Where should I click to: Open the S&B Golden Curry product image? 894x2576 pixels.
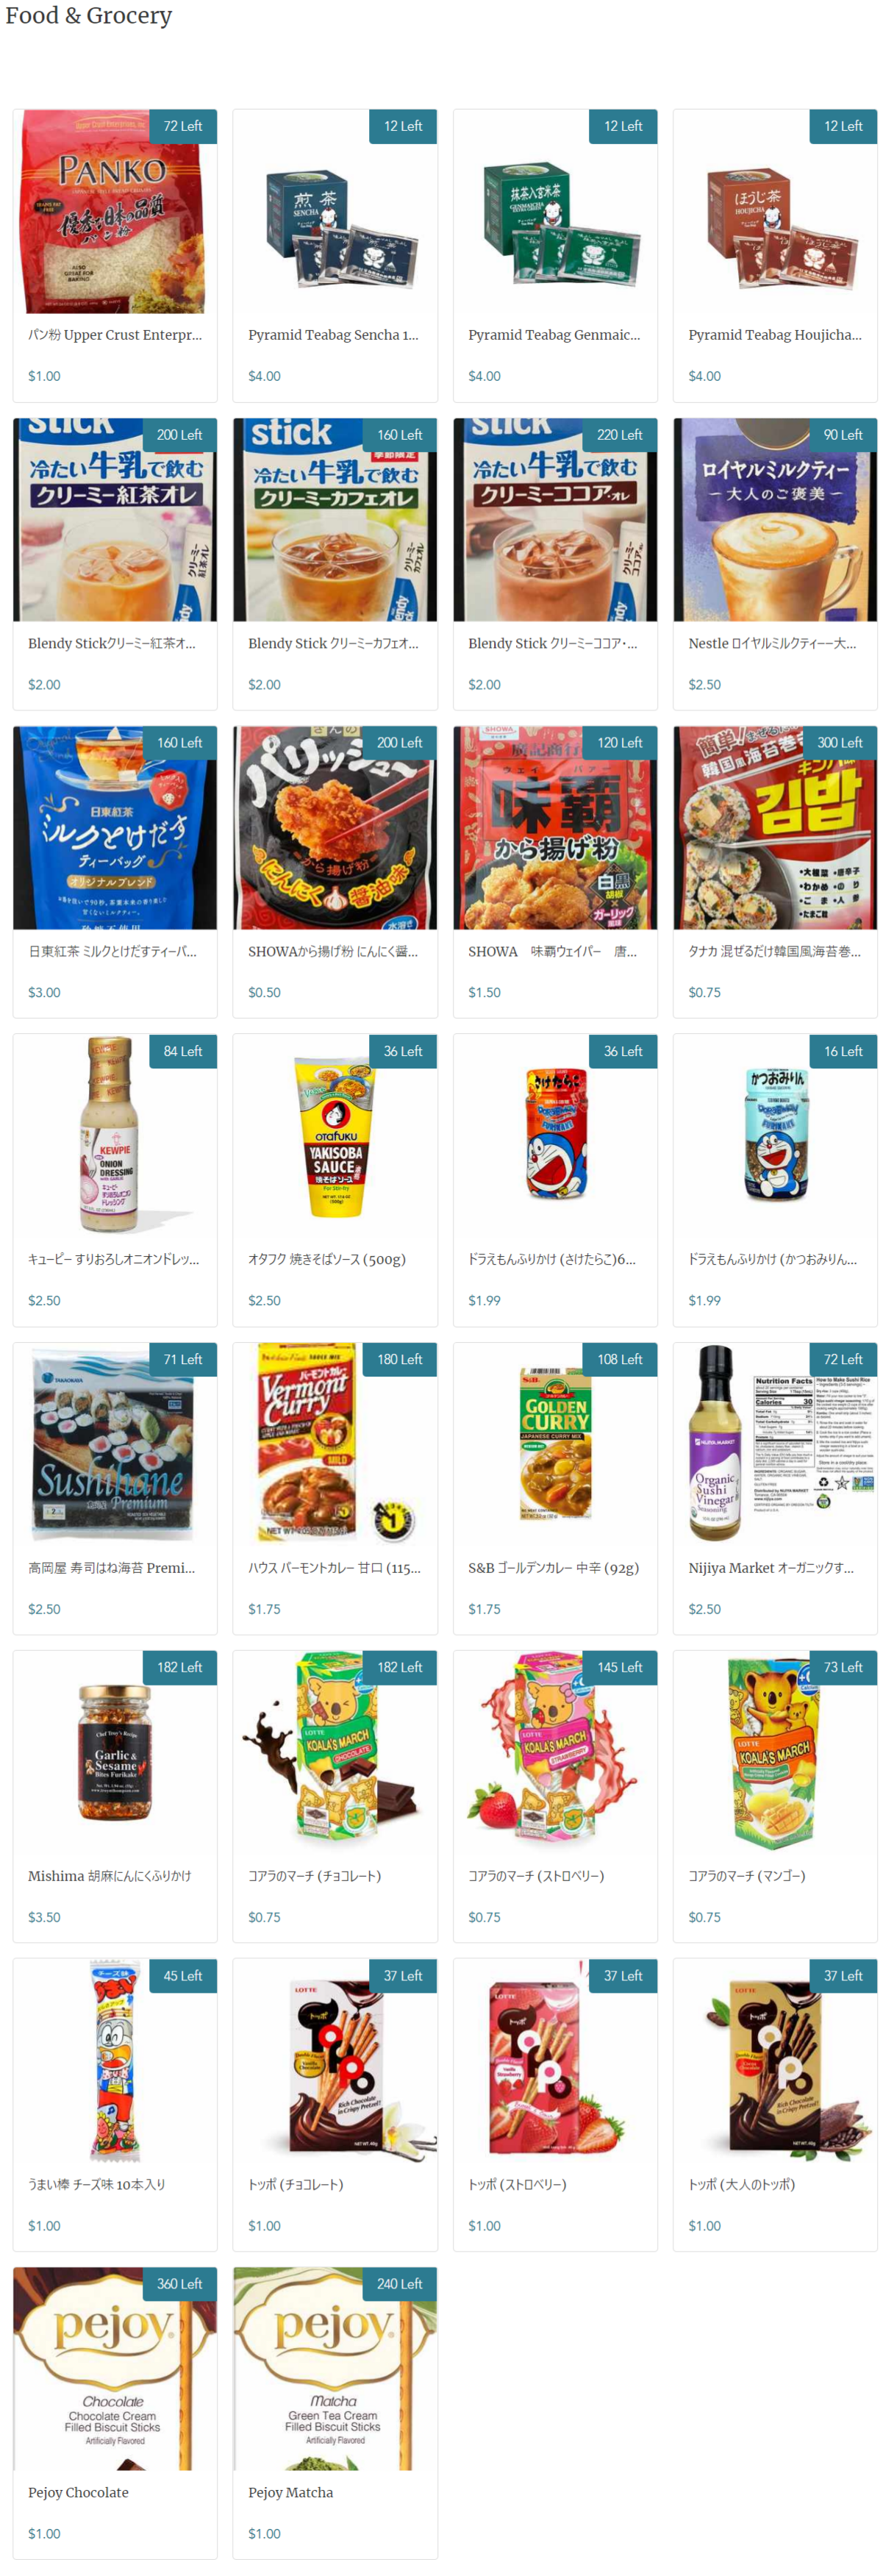[554, 1443]
